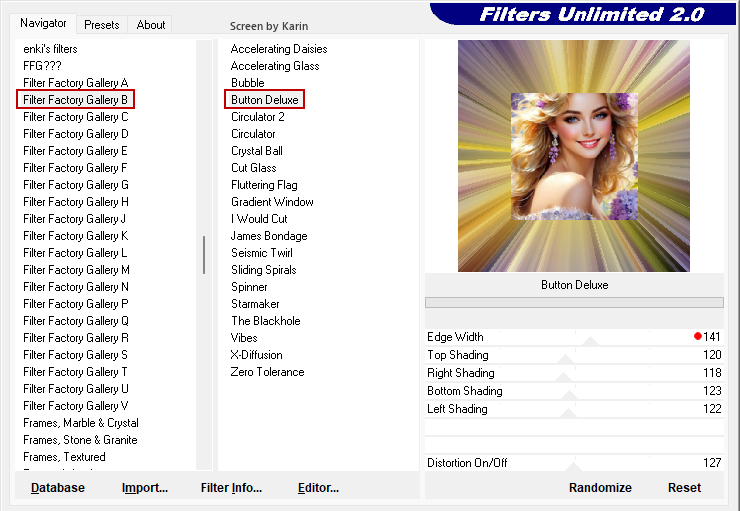740x511 pixels.
Task: Select the Crystal Ball filter
Action: click(x=257, y=151)
